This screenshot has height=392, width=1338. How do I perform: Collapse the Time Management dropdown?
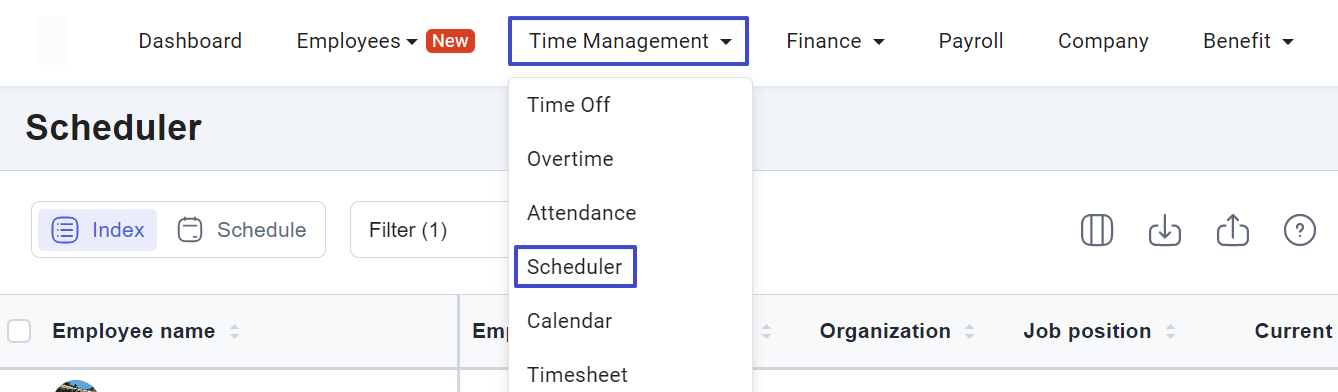pos(628,41)
